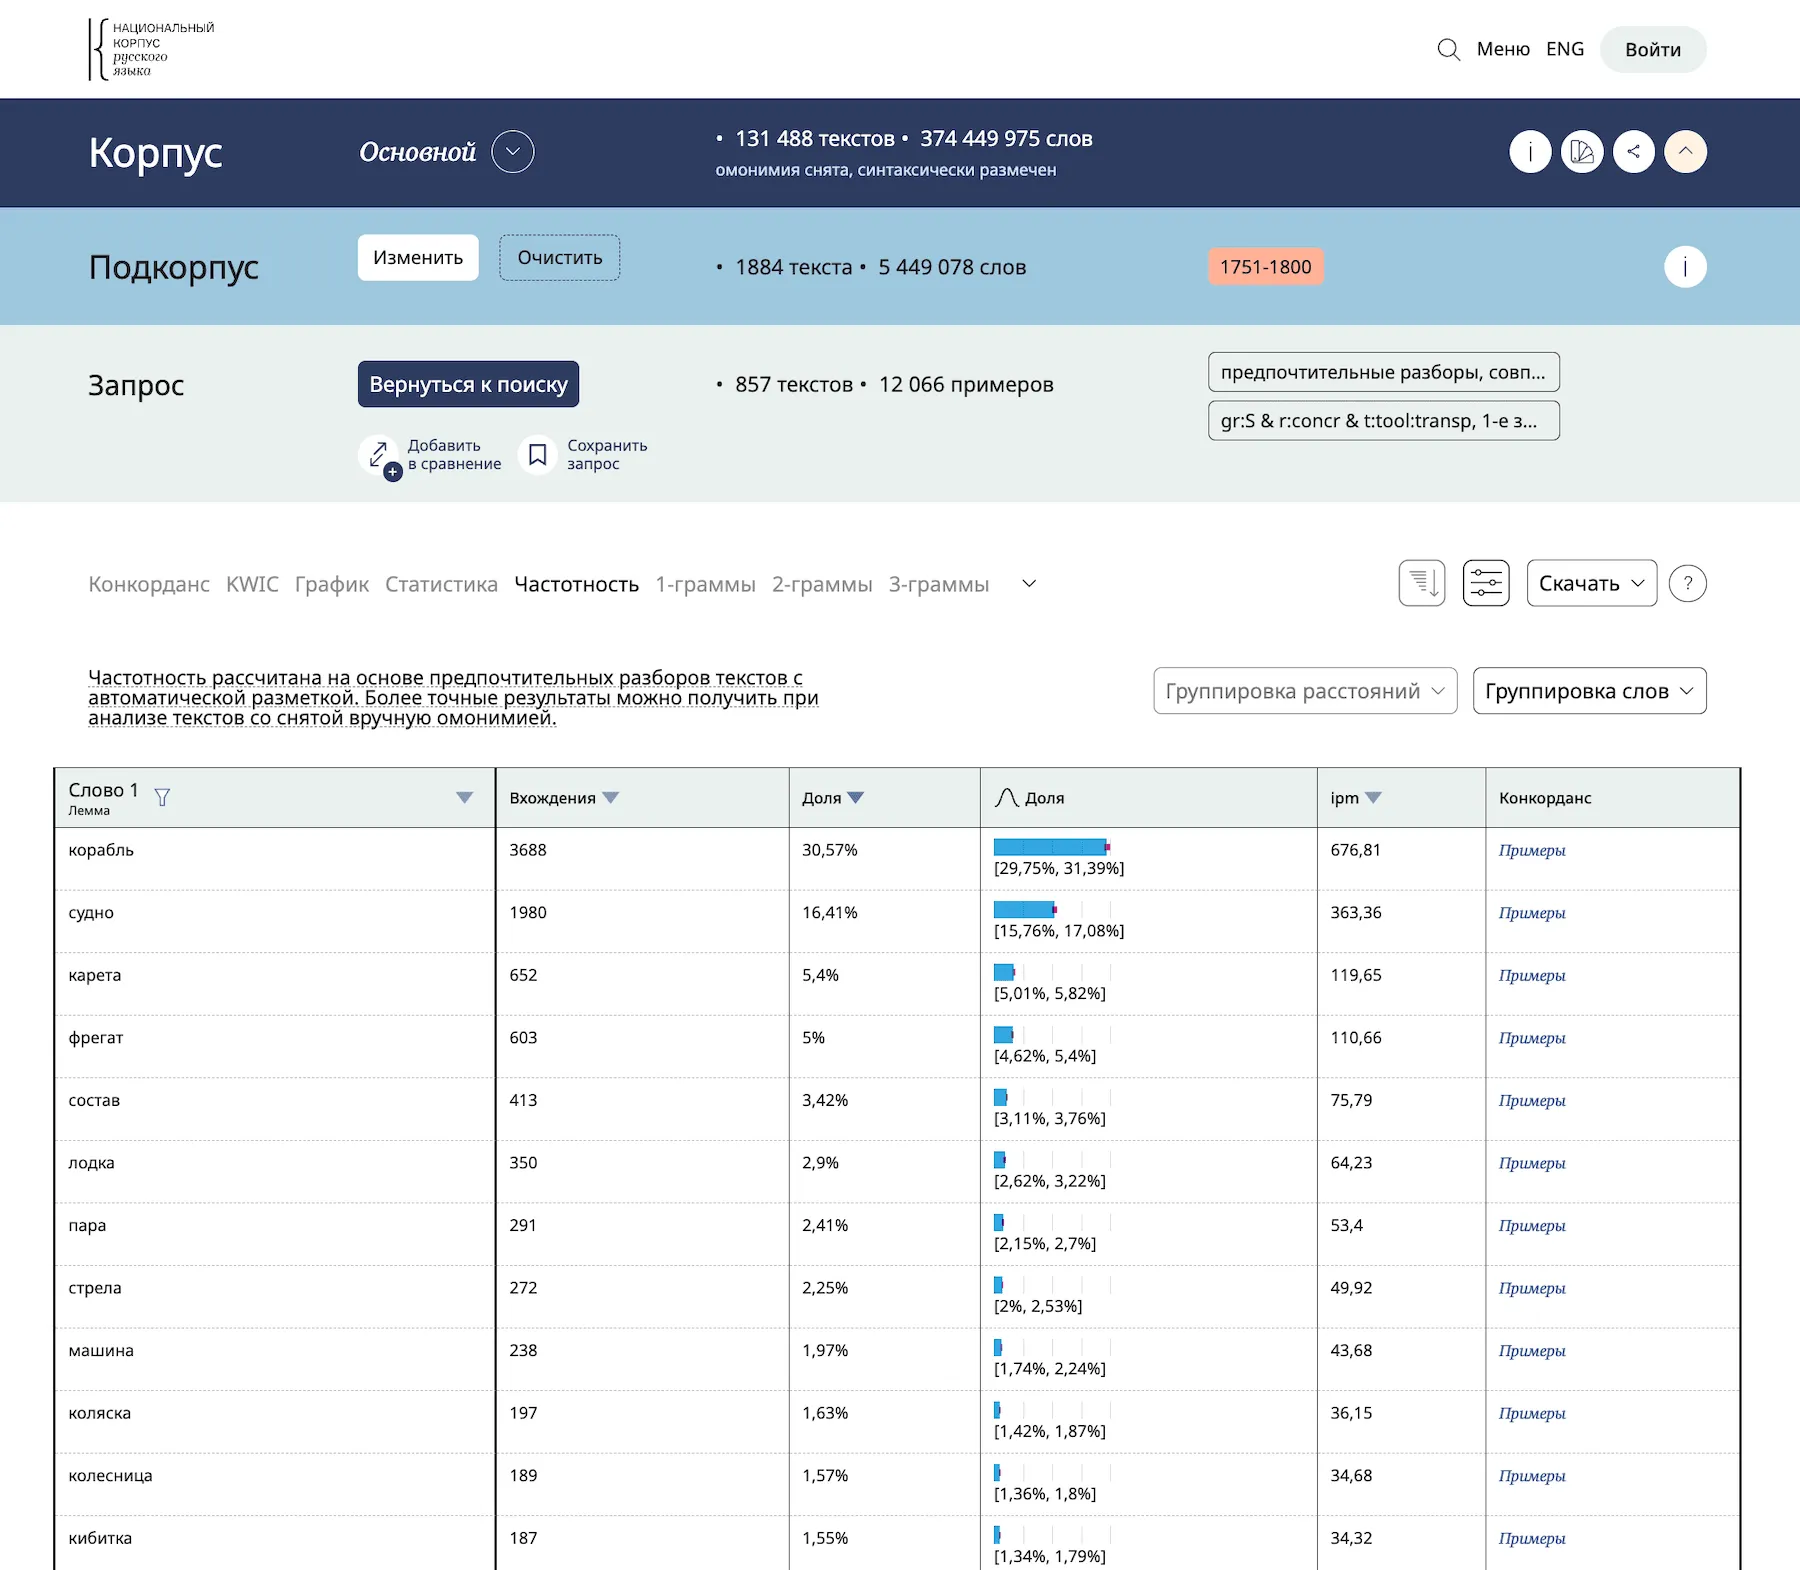Switch to the 2-граммы tab
The height and width of the screenshot is (1570, 1800).
[822, 584]
